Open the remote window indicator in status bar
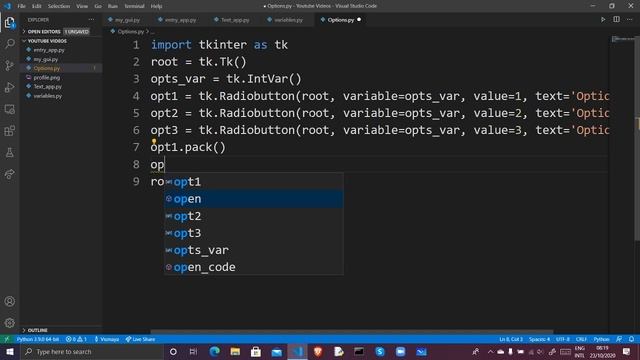The height and width of the screenshot is (360, 640). 7,339
